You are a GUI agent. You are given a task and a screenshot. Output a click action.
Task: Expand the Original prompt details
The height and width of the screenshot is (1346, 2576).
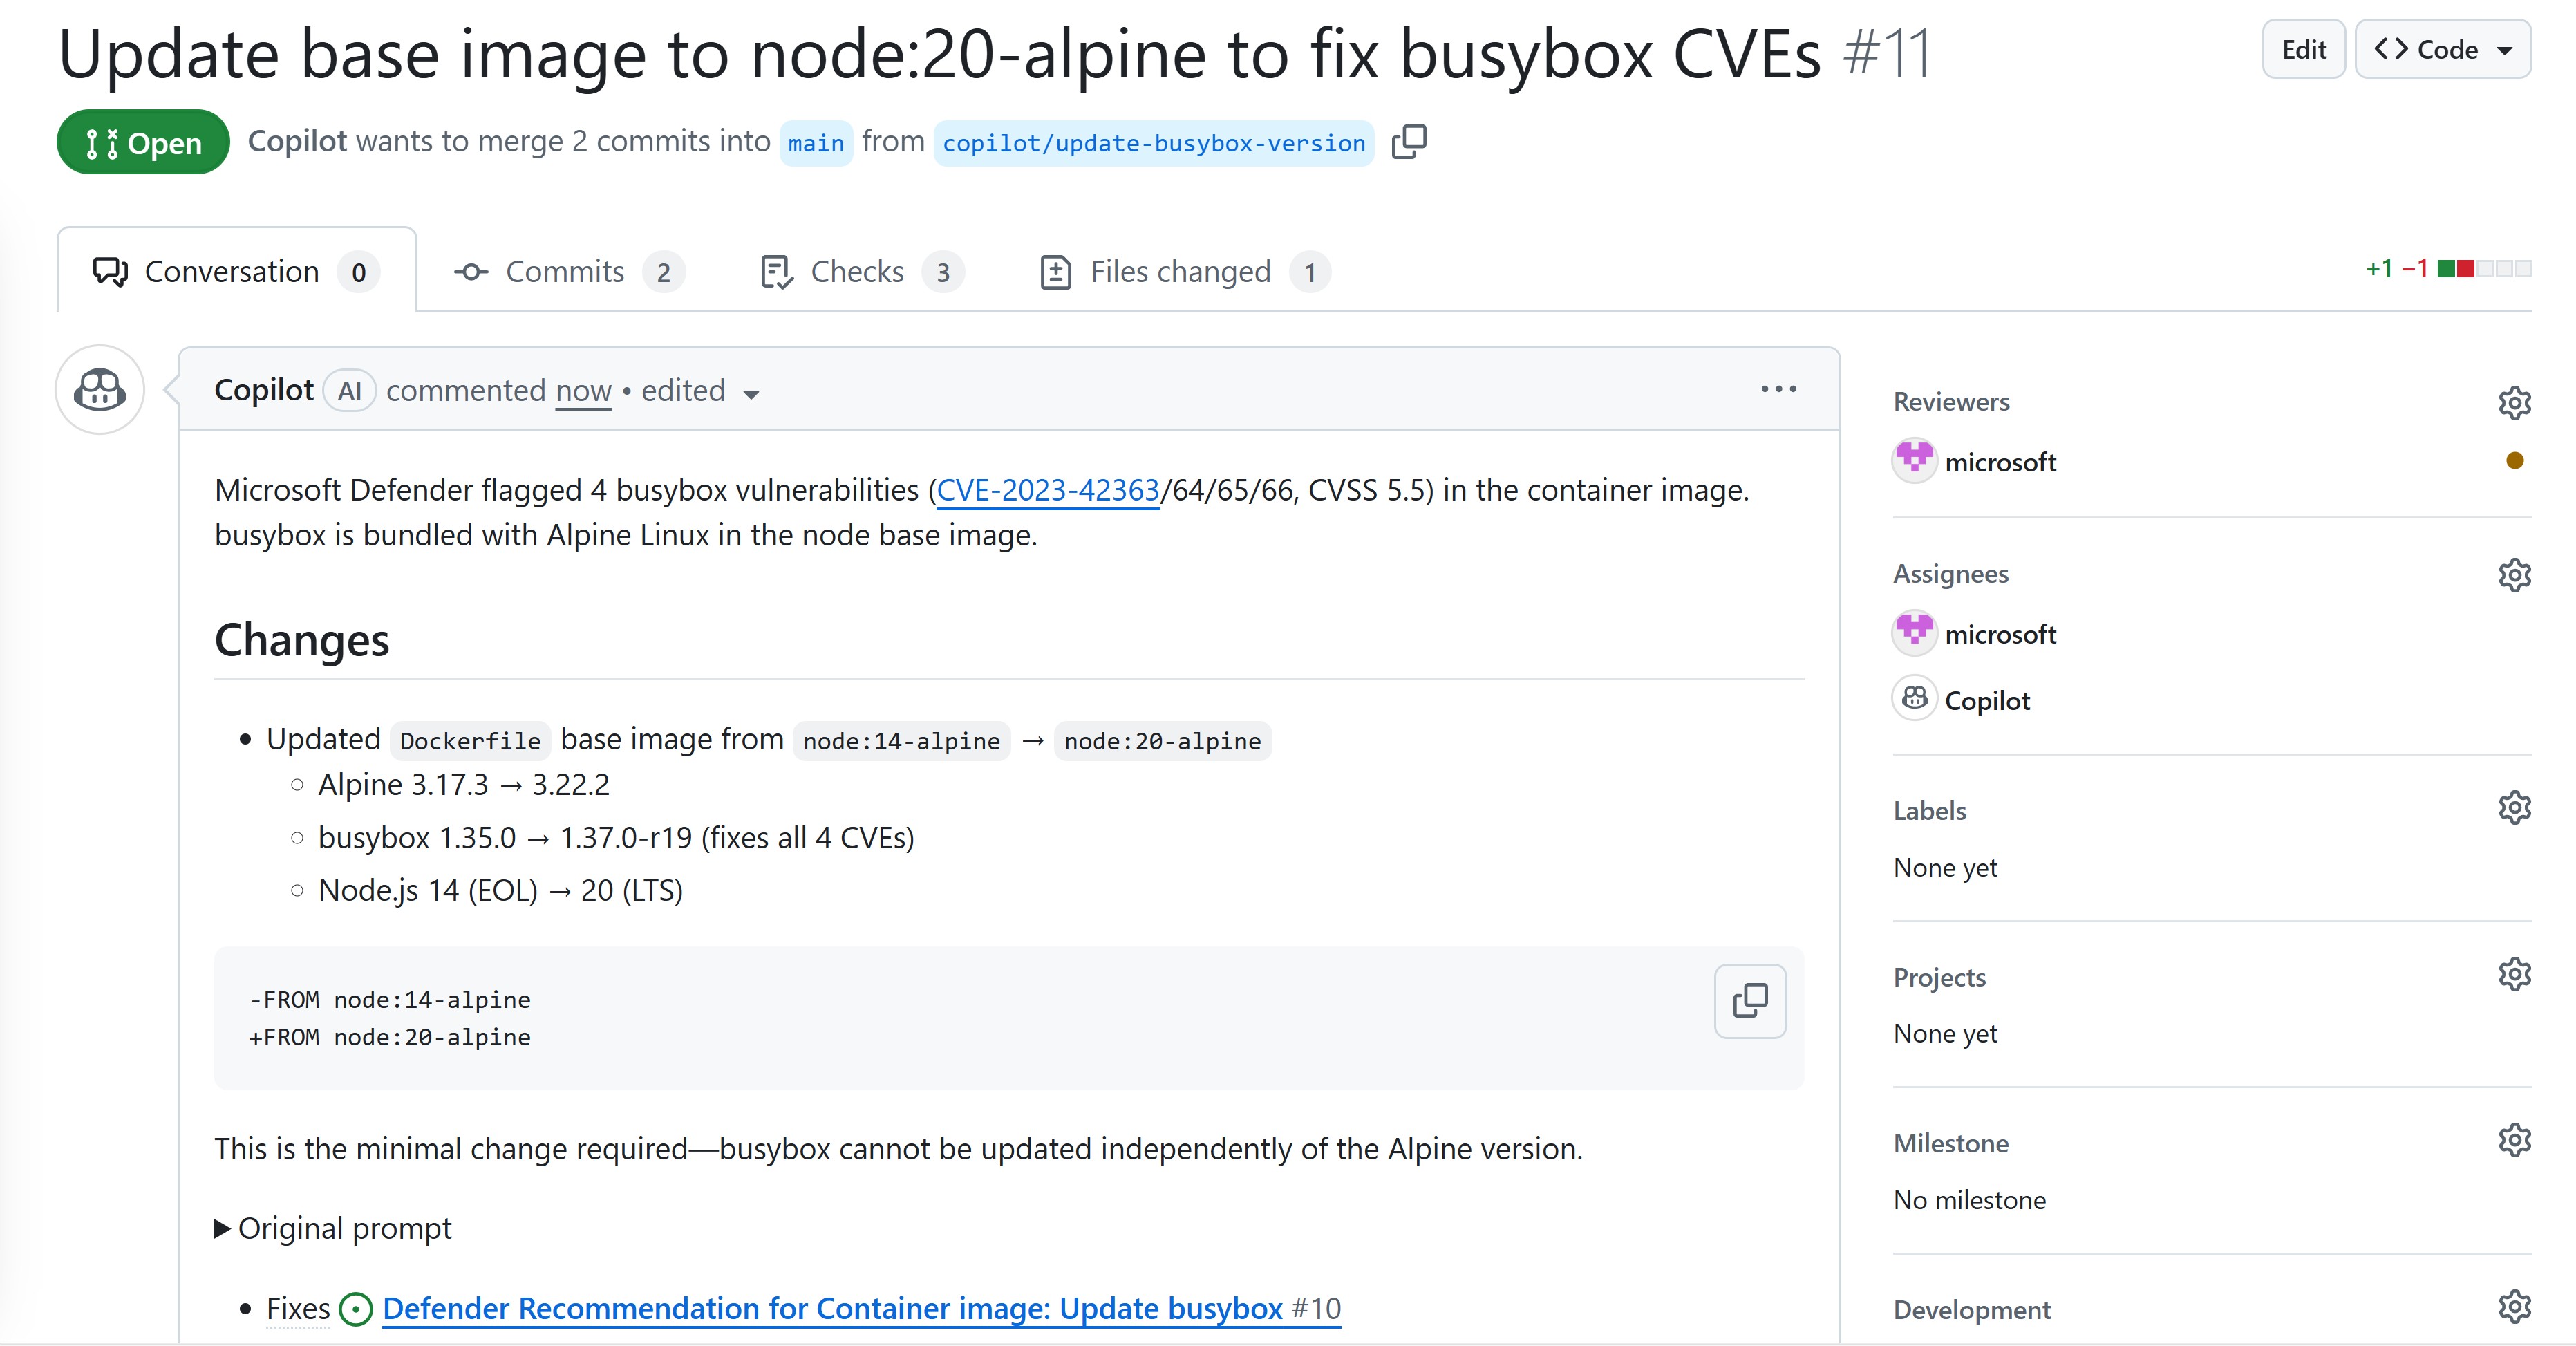334,1228
